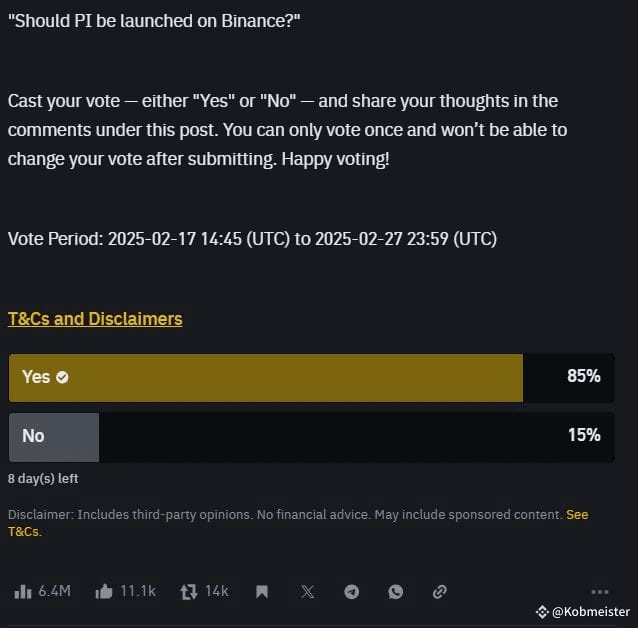Select the "Yes" poll option

[x=265, y=377]
